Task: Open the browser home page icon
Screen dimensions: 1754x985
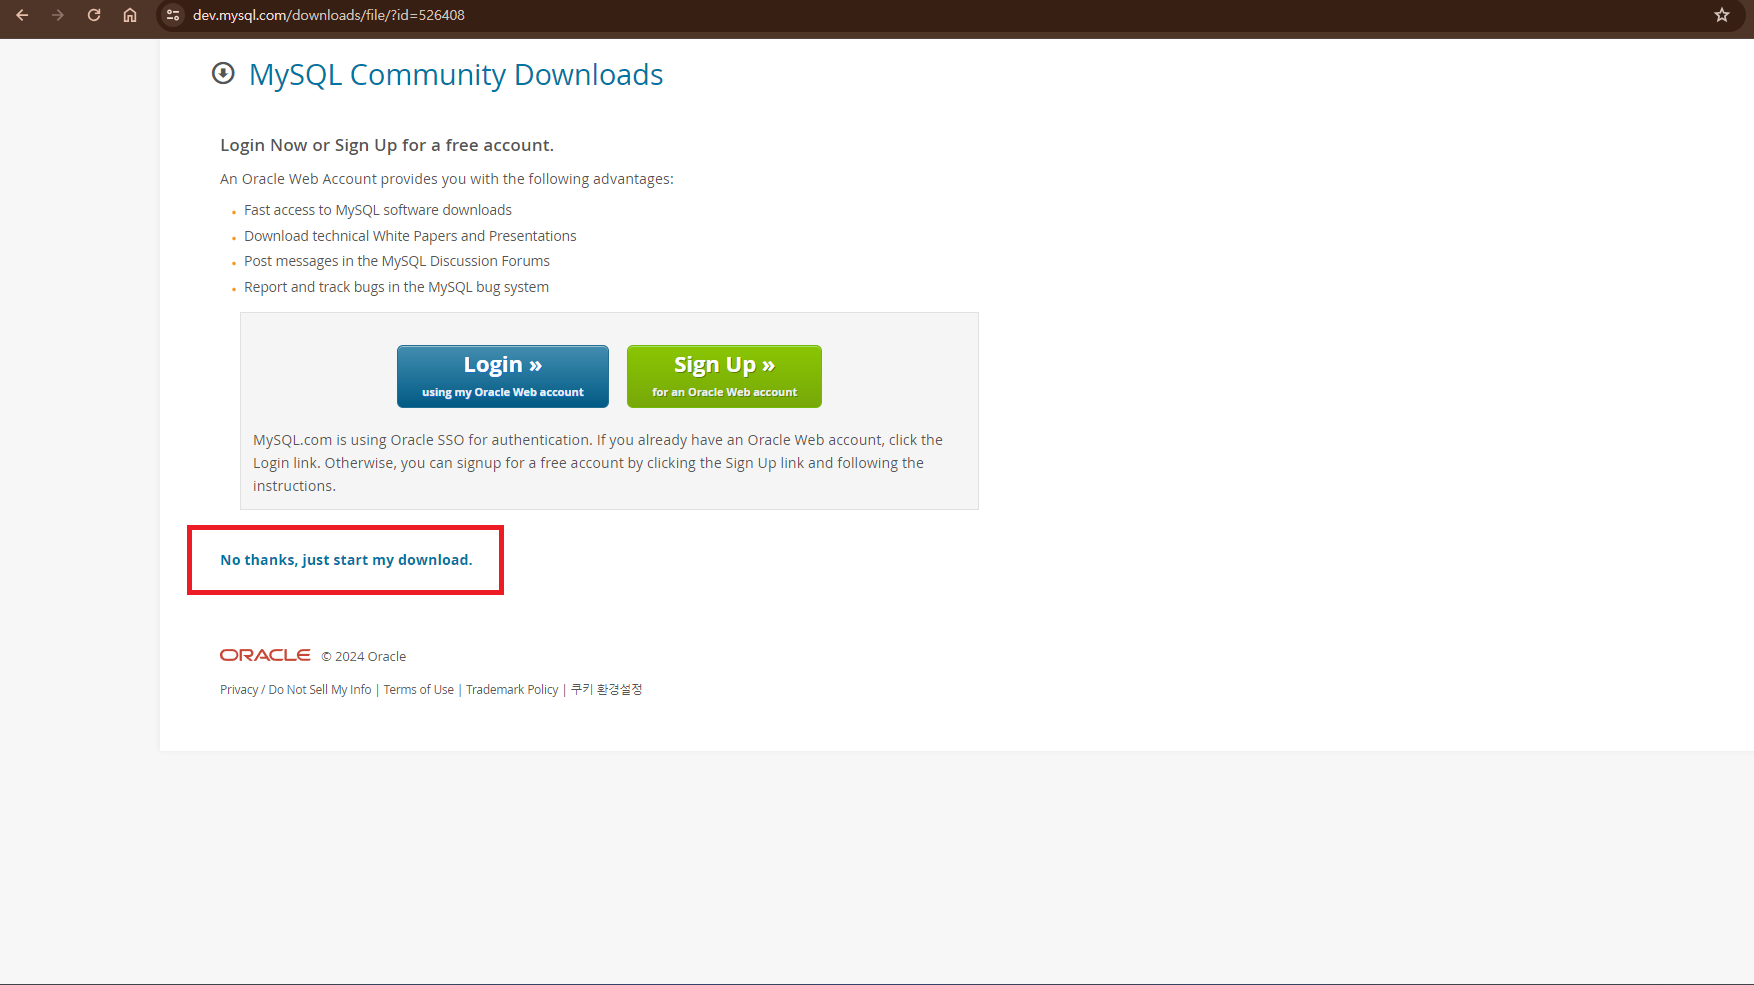Action: click(130, 15)
